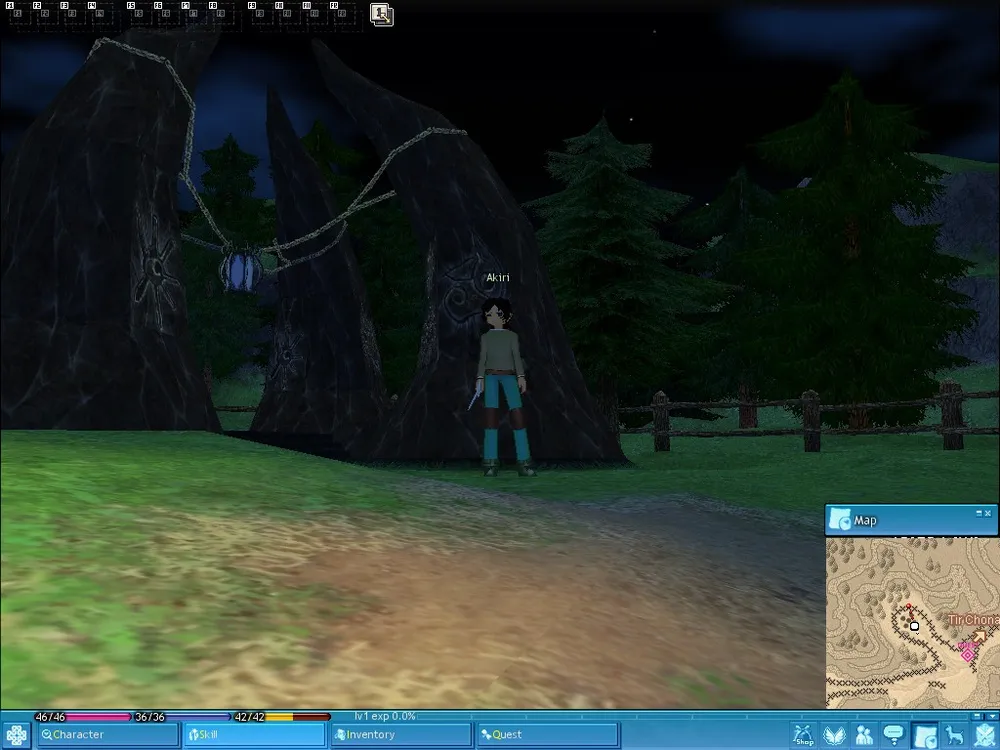
Task: Click the wings icon in the bottom bar
Action: point(834,735)
